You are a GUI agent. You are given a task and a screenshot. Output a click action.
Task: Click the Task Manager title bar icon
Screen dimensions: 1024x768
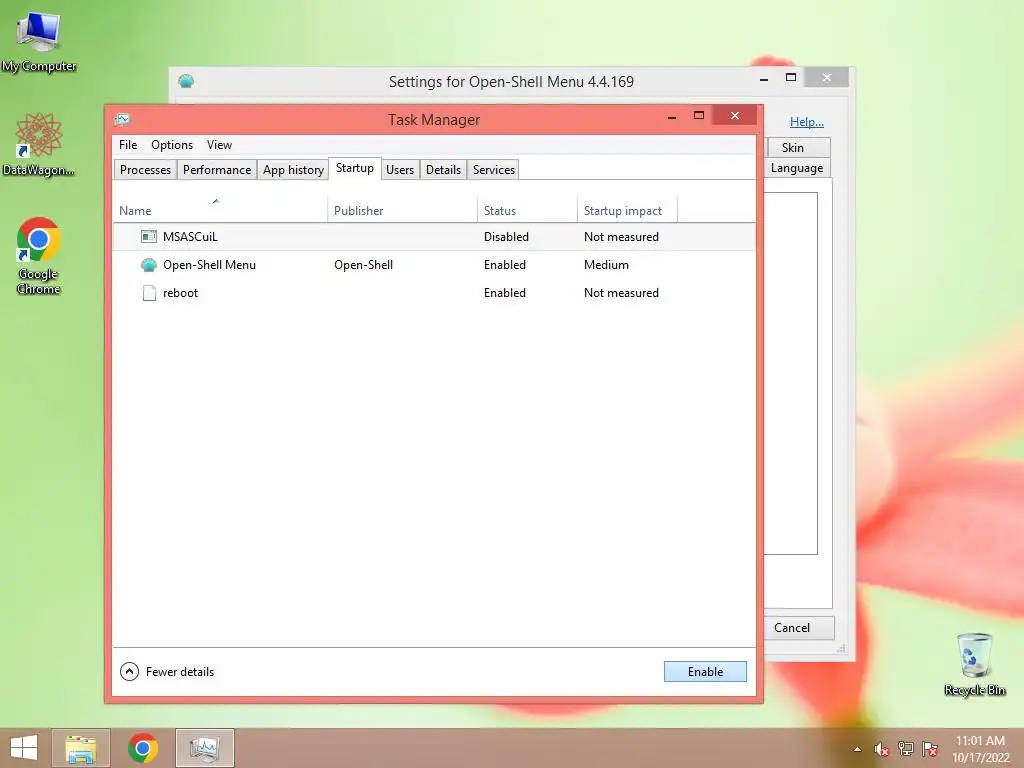[x=122, y=120]
